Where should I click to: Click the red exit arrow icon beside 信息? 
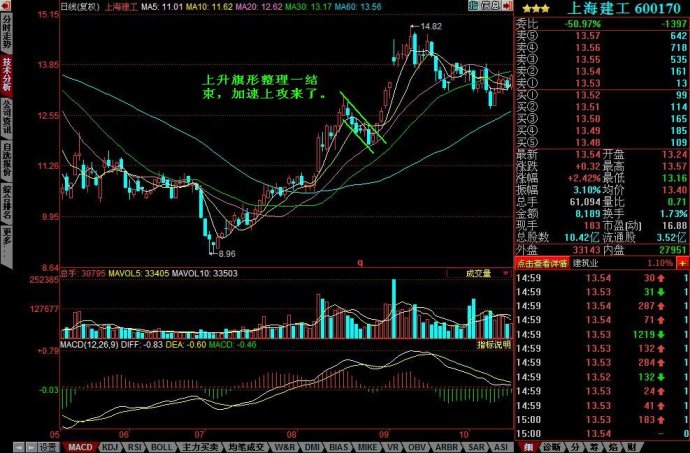507,6
